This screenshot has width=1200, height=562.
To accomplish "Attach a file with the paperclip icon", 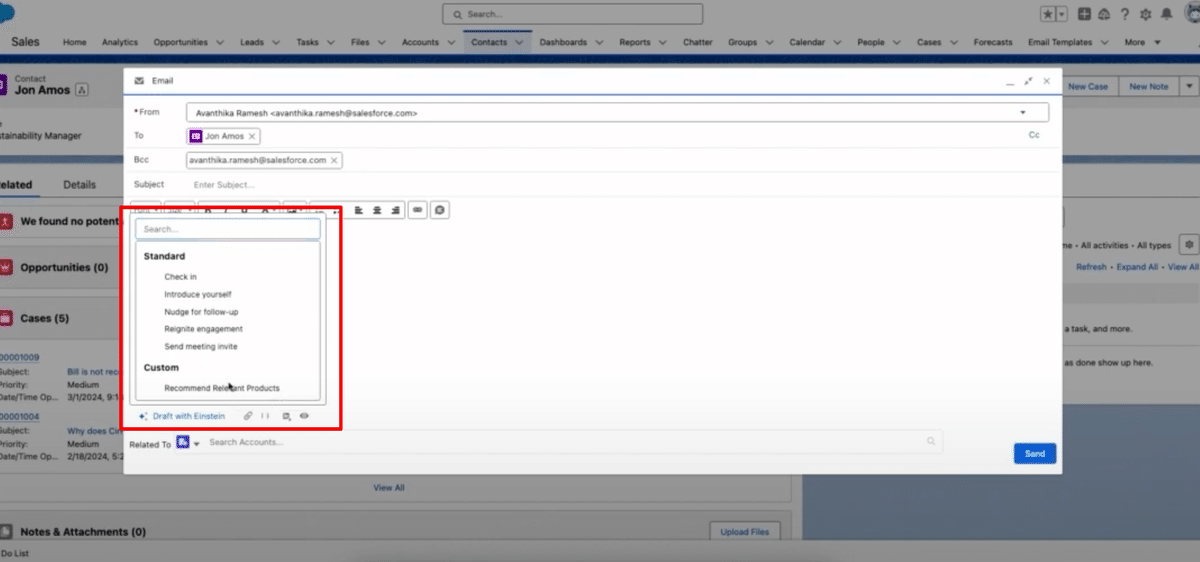I will pos(248,415).
